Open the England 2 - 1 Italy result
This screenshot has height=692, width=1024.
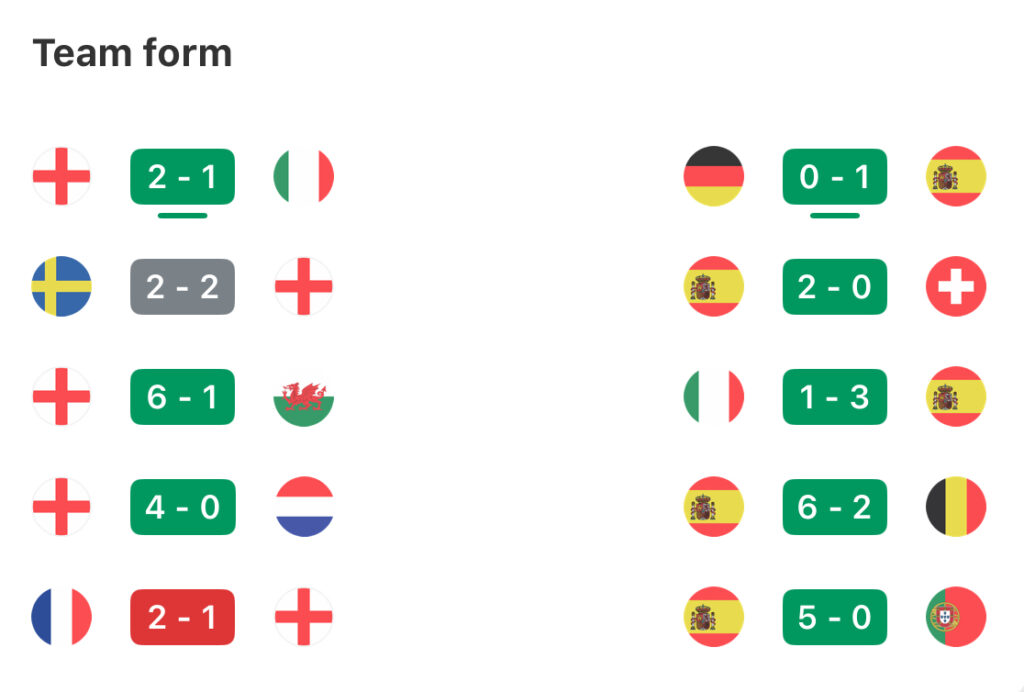(182, 177)
